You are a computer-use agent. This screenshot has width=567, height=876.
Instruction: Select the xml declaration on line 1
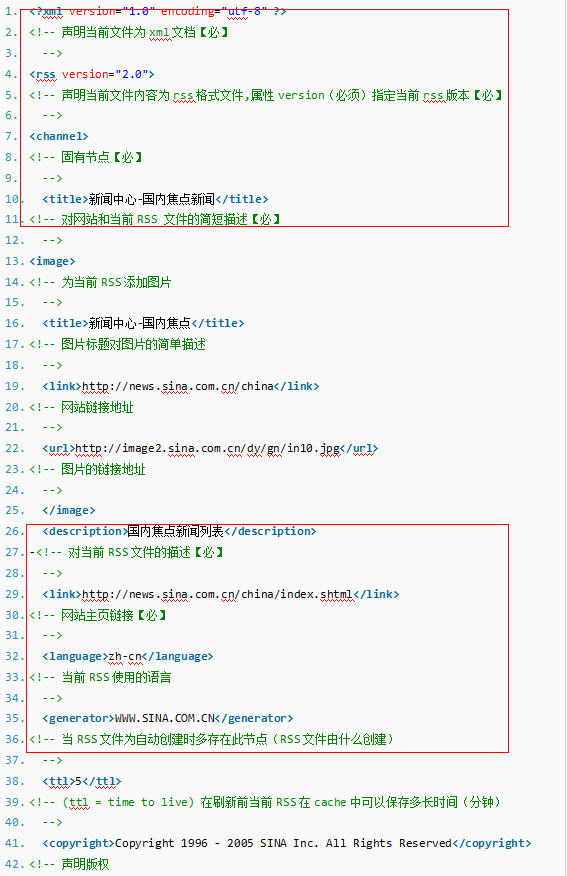click(x=158, y=11)
